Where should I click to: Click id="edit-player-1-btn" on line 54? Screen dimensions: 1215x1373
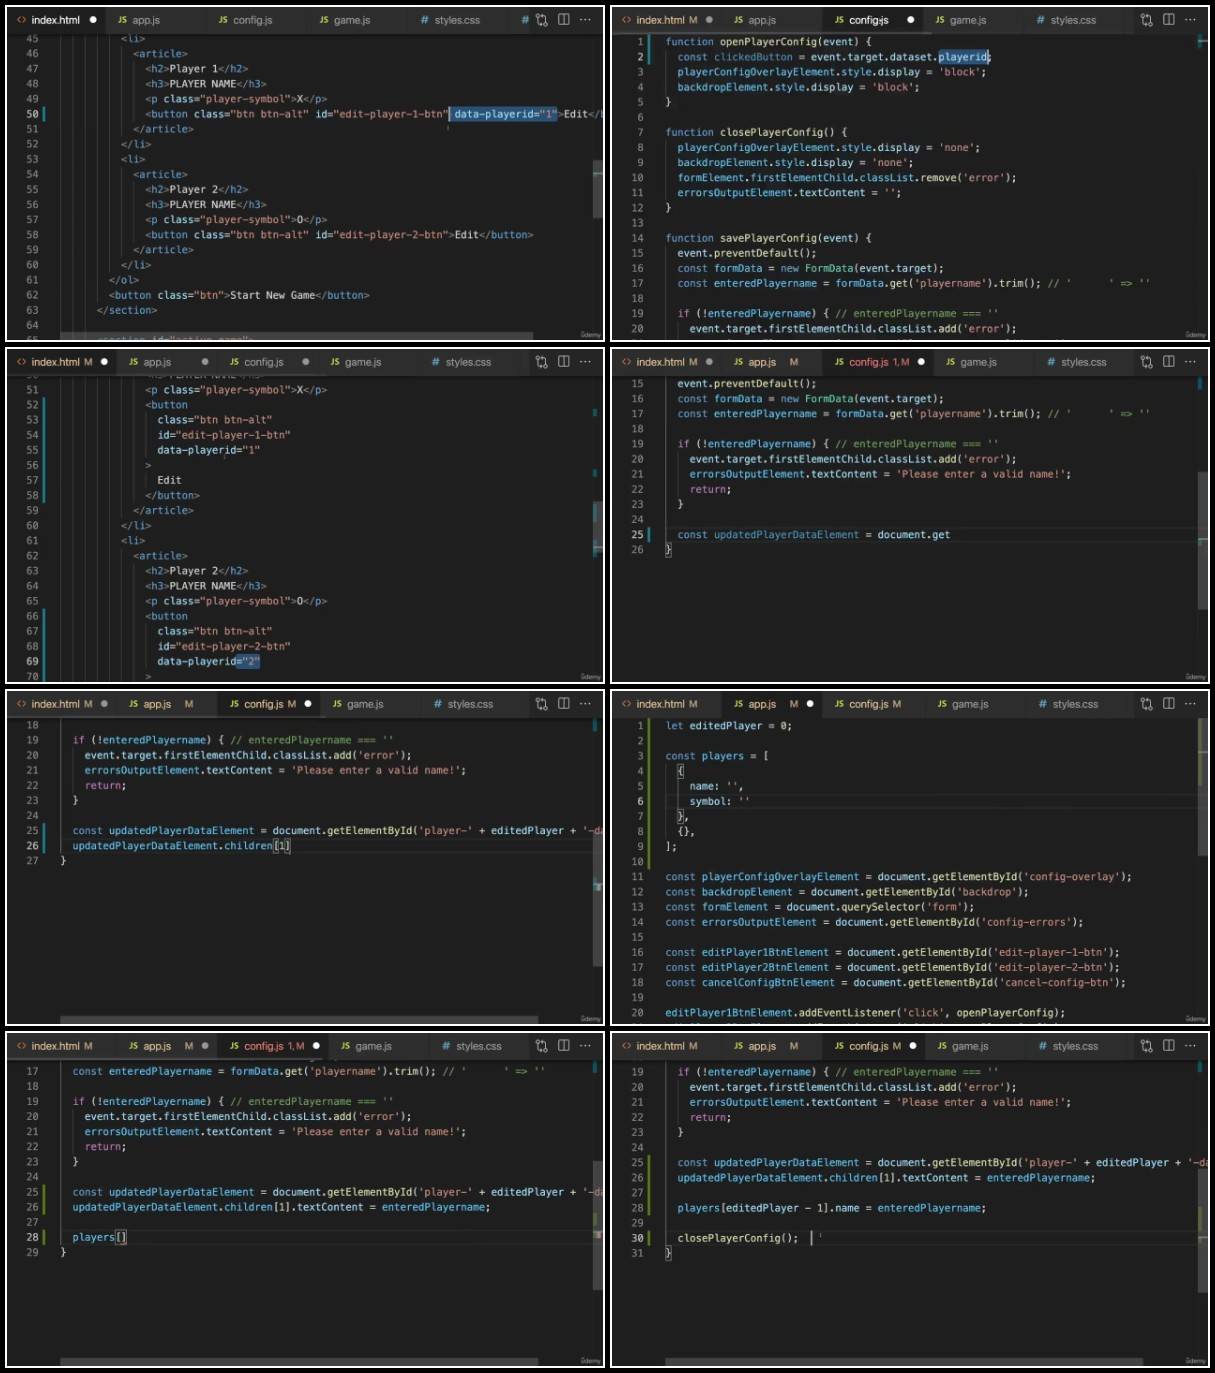(223, 435)
